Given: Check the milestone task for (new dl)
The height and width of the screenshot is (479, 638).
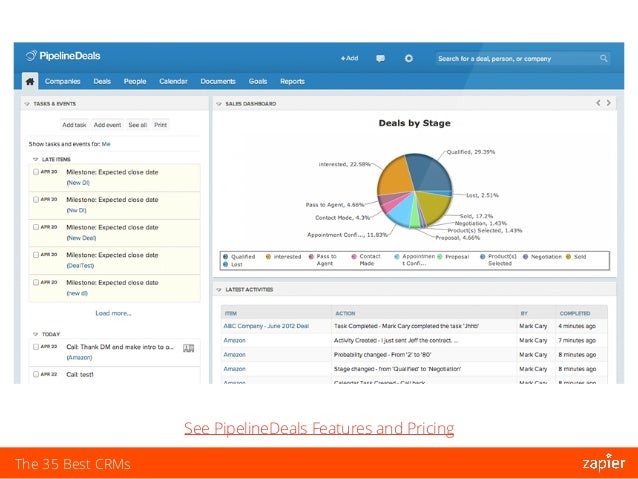Looking at the screenshot, I should pyautogui.click(x=36, y=282).
